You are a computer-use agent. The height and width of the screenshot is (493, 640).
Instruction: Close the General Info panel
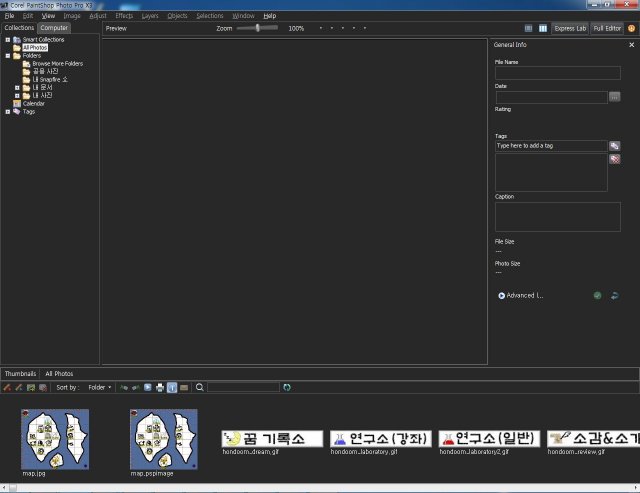[631, 45]
